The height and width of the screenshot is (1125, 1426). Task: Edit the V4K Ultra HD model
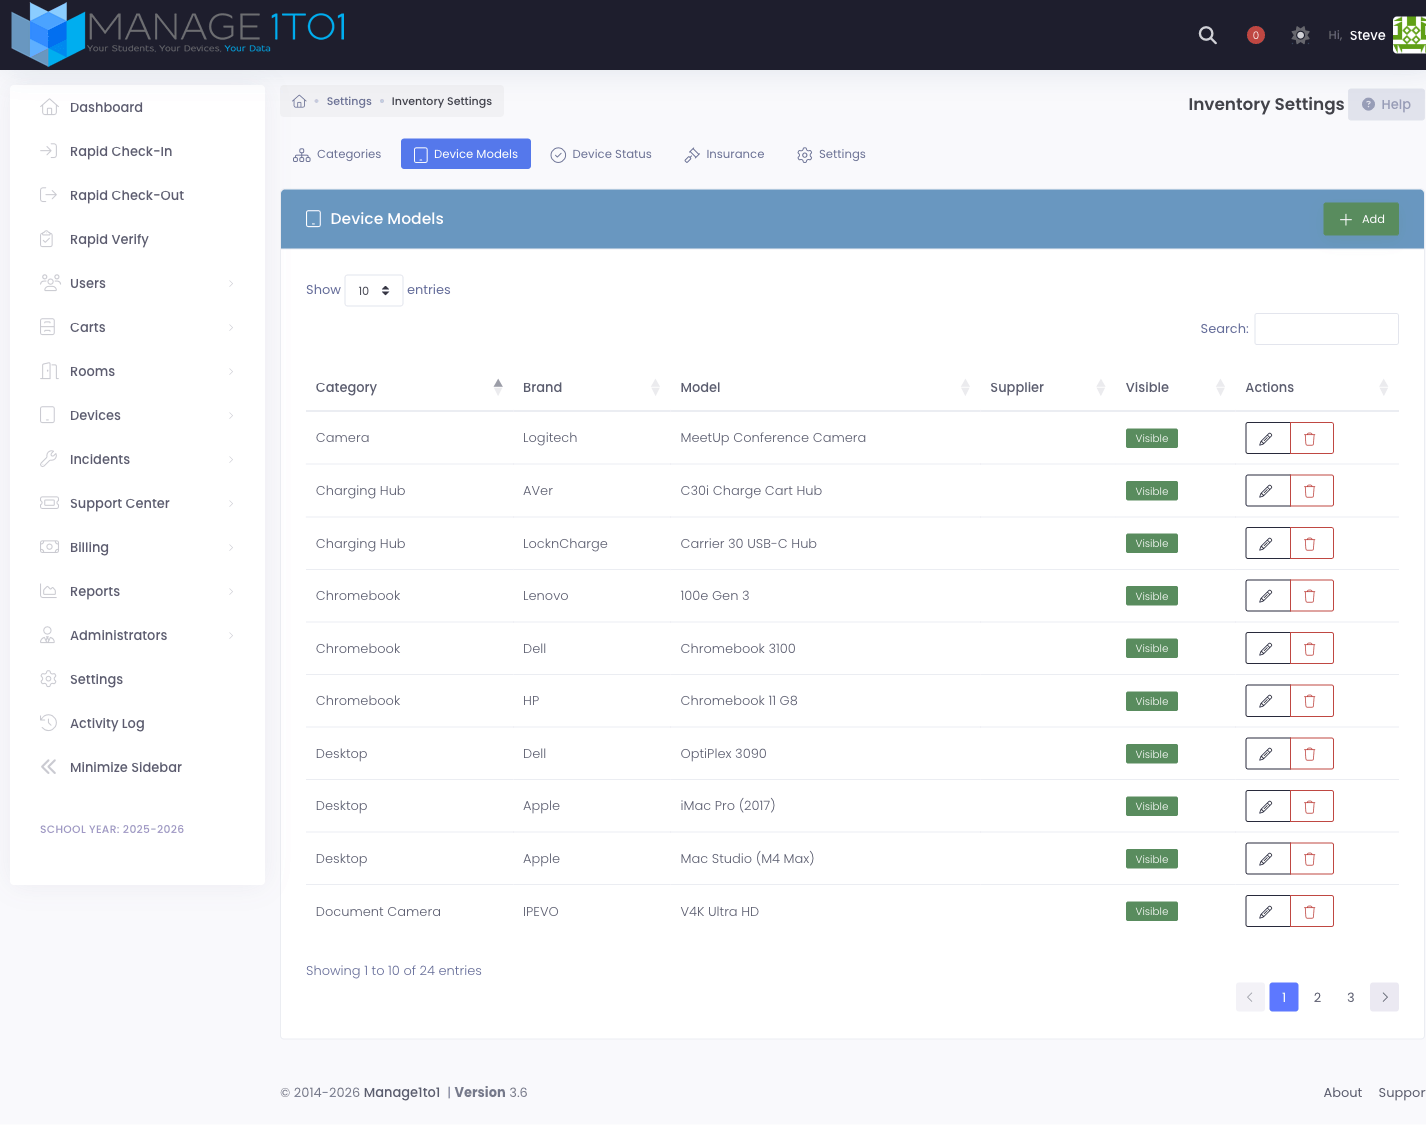tap(1267, 911)
